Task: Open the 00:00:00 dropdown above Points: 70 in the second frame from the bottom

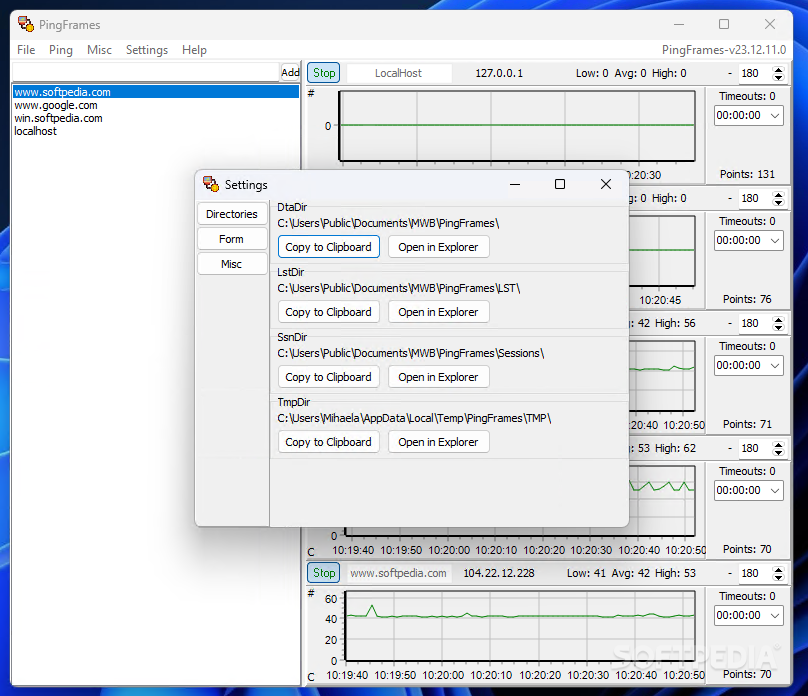Action: click(749, 490)
